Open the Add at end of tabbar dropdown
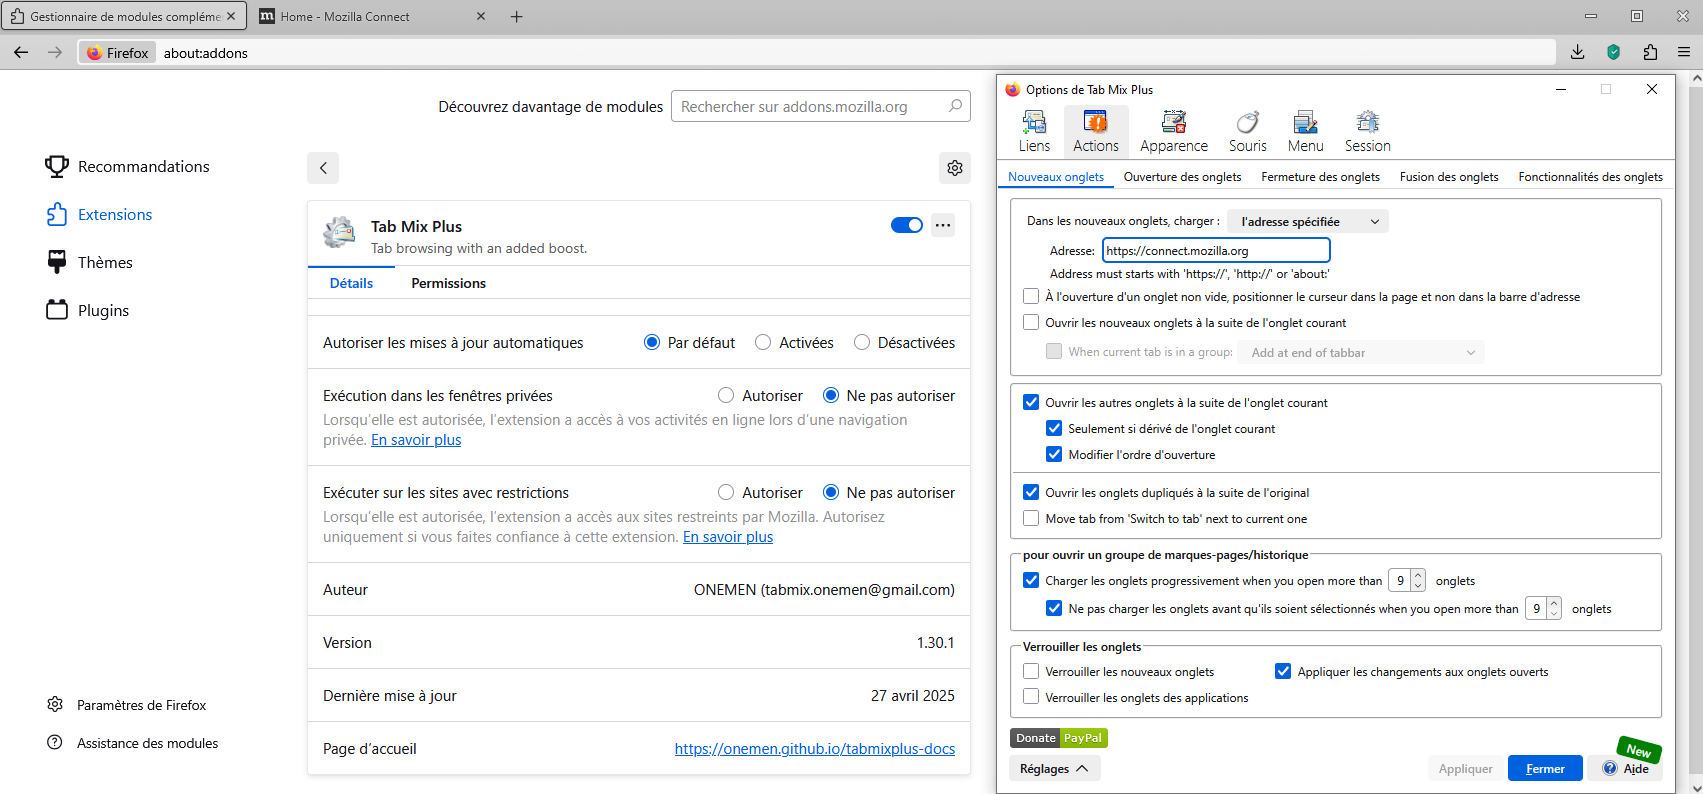Viewport: 1703px width, 794px height. tap(1361, 352)
